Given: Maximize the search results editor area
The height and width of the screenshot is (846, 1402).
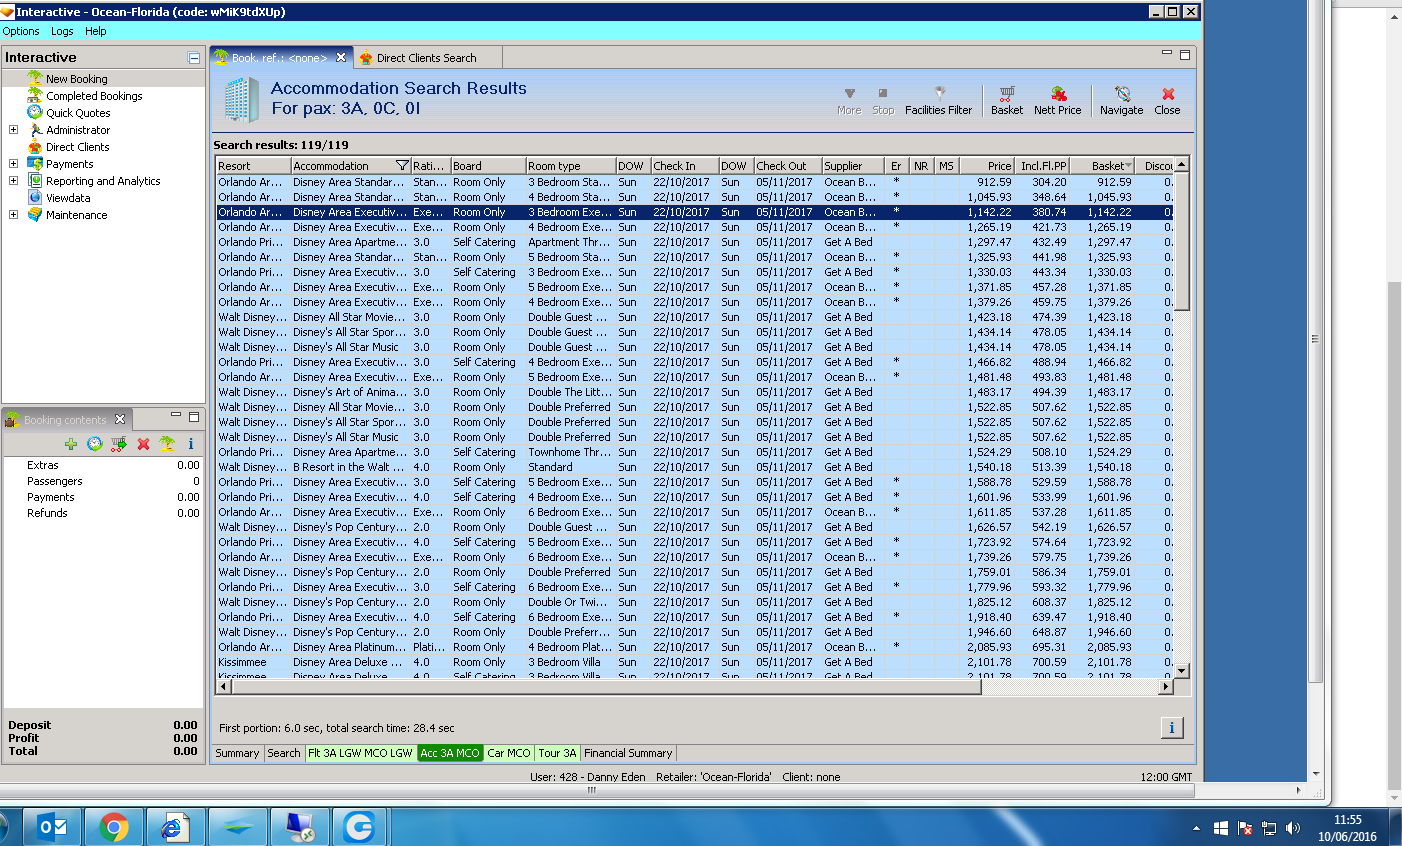Looking at the screenshot, I should point(1185,55).
